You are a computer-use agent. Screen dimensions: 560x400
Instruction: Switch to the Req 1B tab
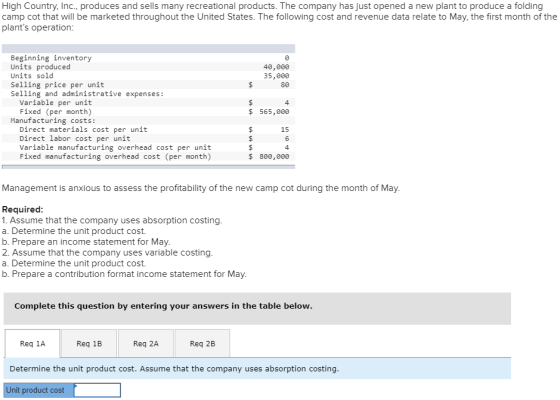pyautogui.click(x=89, y=344)
